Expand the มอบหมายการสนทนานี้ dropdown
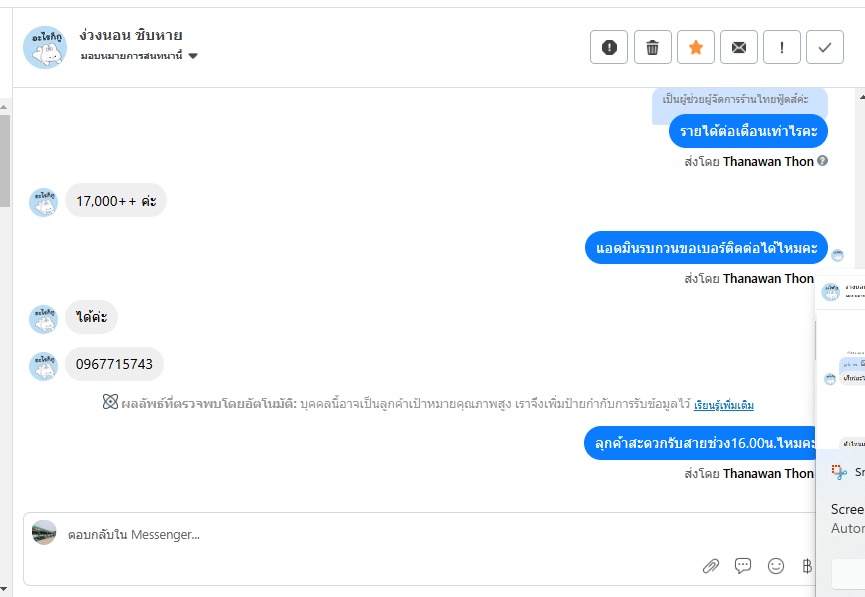 (193, 56)
